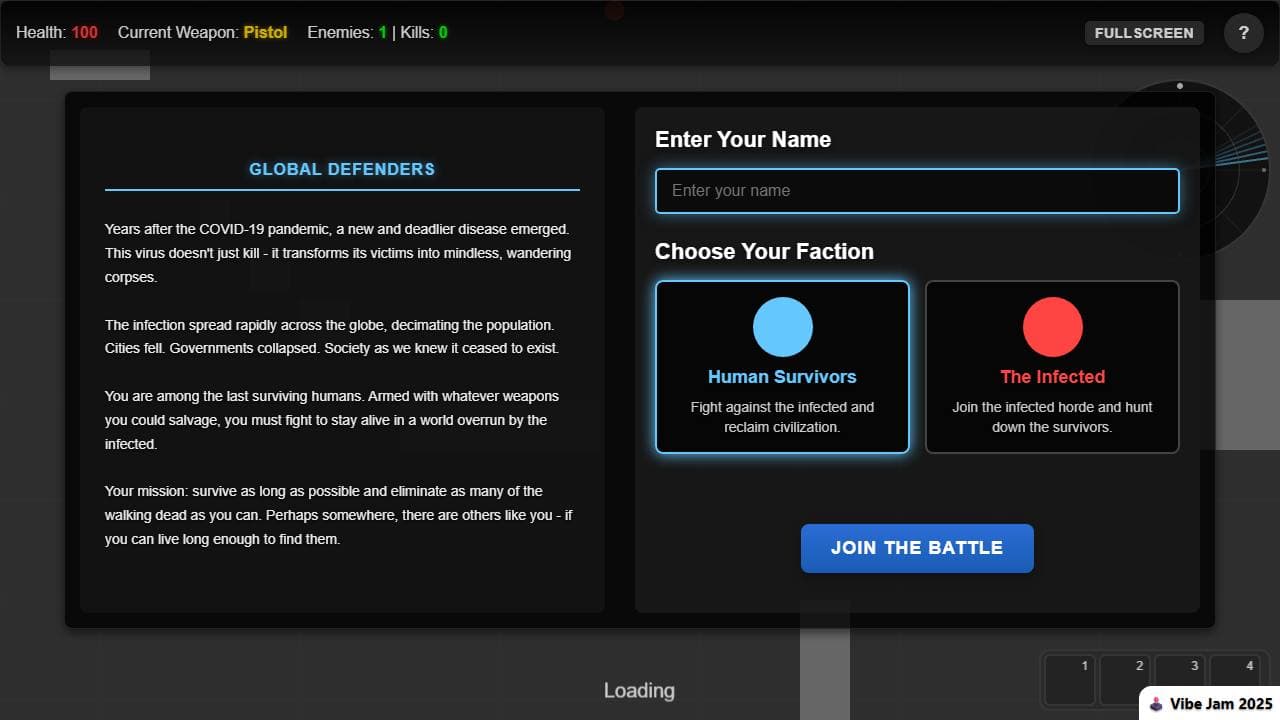Click the Enter Your Name heading
The width and height of the screenshot is (1280, 720).
click(743, 139)
